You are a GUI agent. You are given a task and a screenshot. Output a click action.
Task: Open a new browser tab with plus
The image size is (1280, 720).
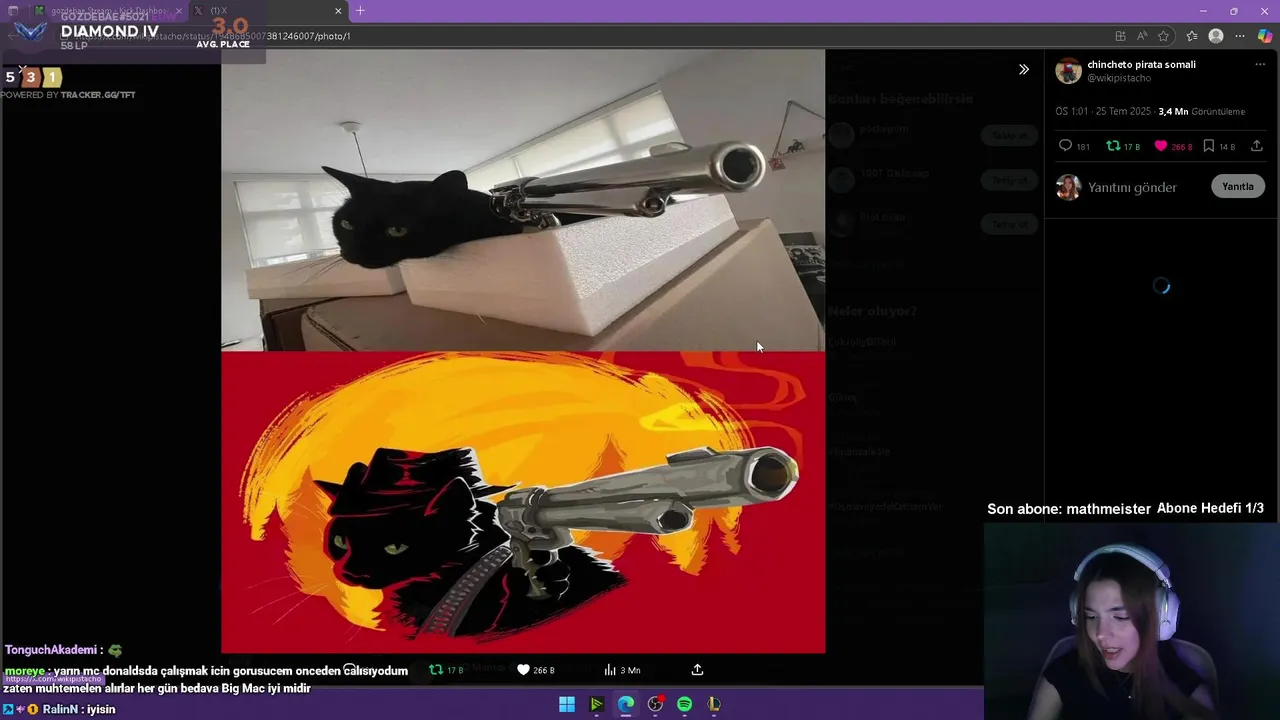point(360,11)
